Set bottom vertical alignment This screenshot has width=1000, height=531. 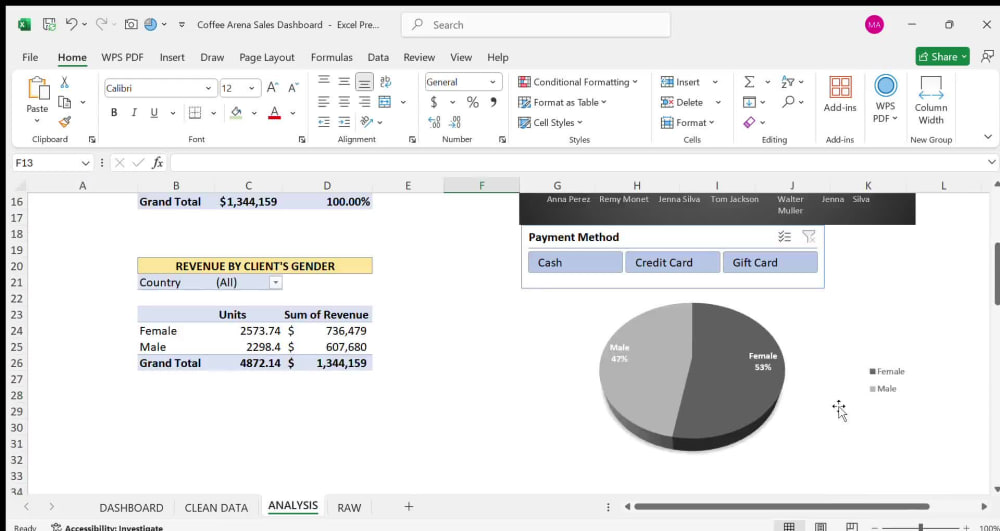pos(364,82)
